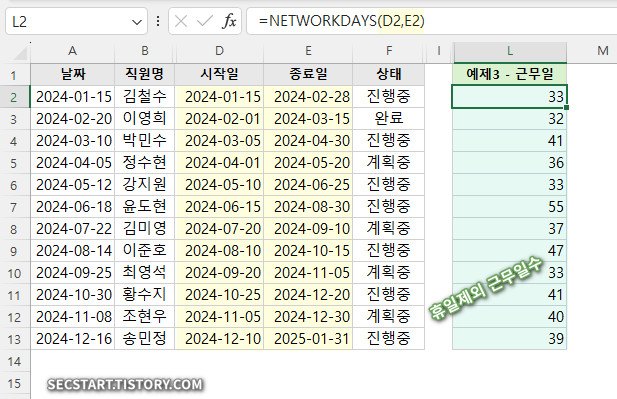Select column A header
617x399 pixels.
point(72,51)
